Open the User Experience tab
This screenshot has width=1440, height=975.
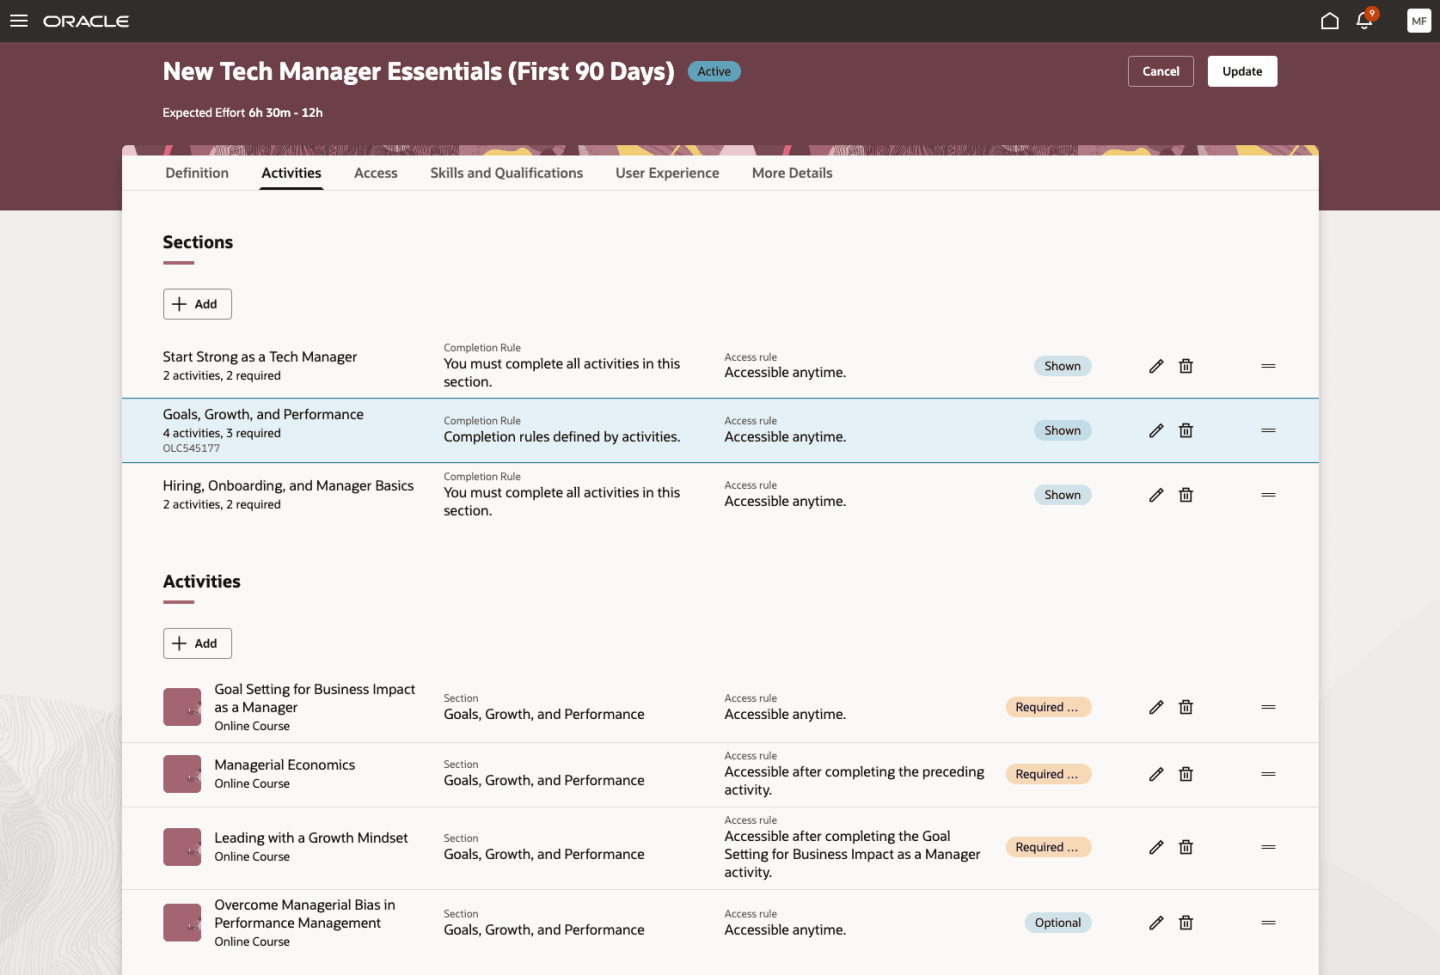667,173
